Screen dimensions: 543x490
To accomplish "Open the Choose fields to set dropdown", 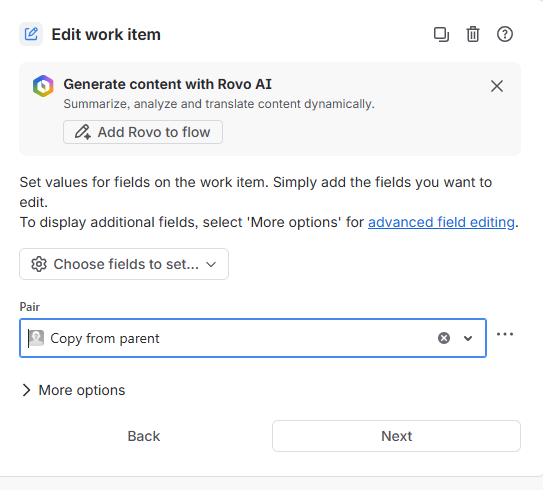I will (124, 264).
